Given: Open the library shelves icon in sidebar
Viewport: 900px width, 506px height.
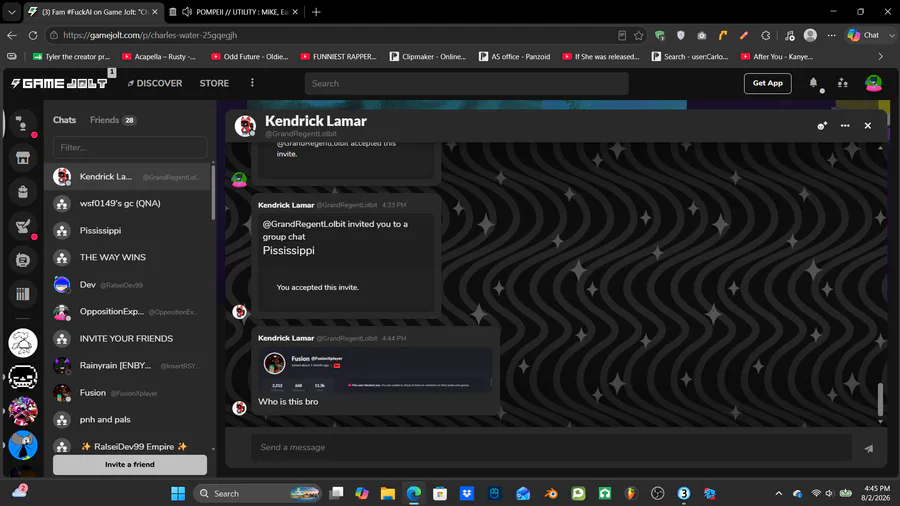Looking at the screenshot, I should pos(22,294).
